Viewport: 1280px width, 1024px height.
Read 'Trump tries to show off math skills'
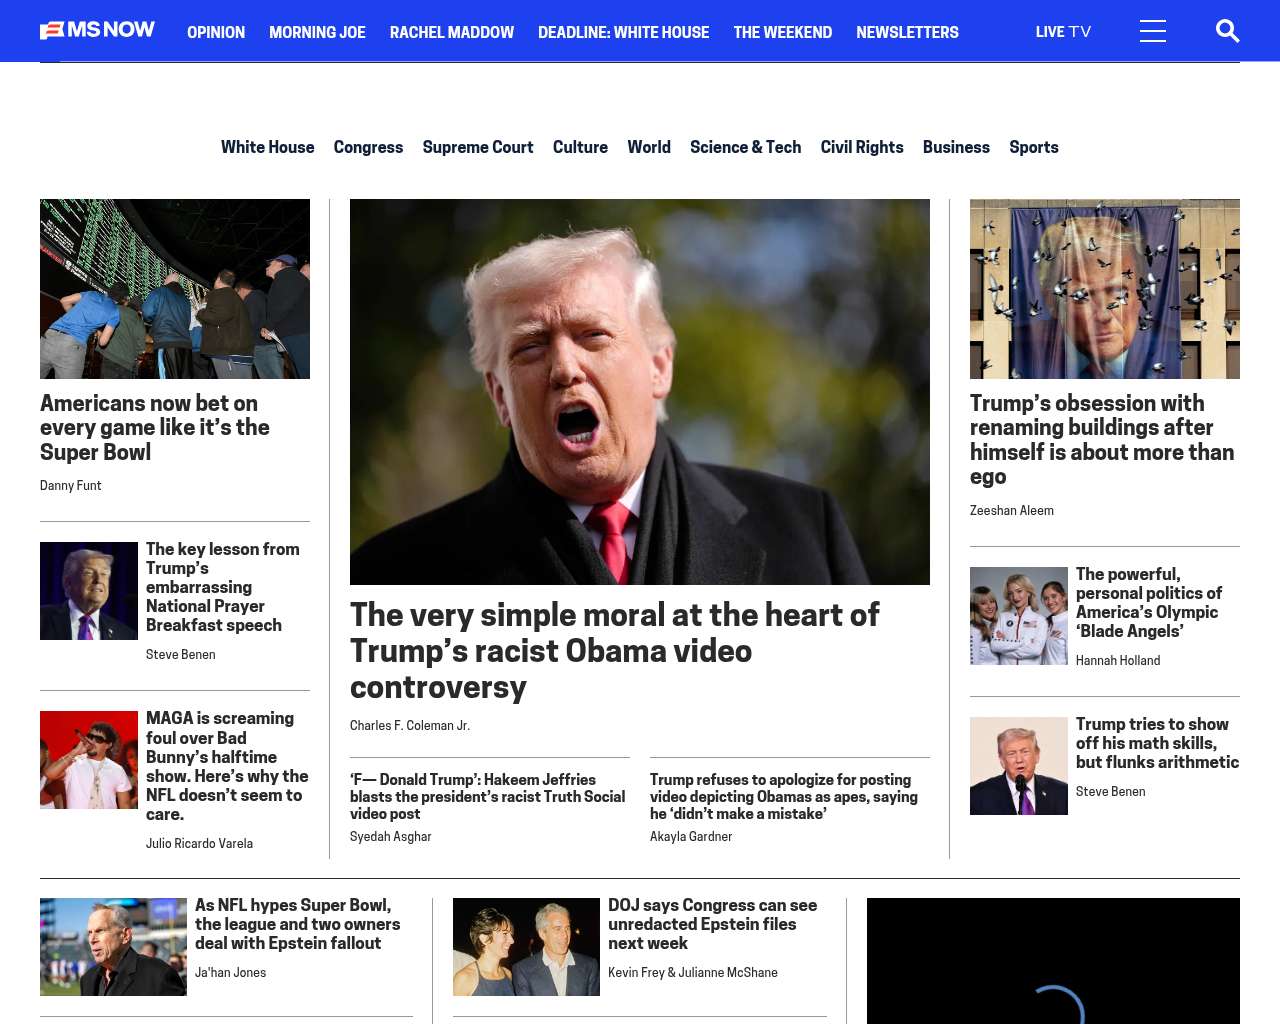click(x=1157, y=743)
